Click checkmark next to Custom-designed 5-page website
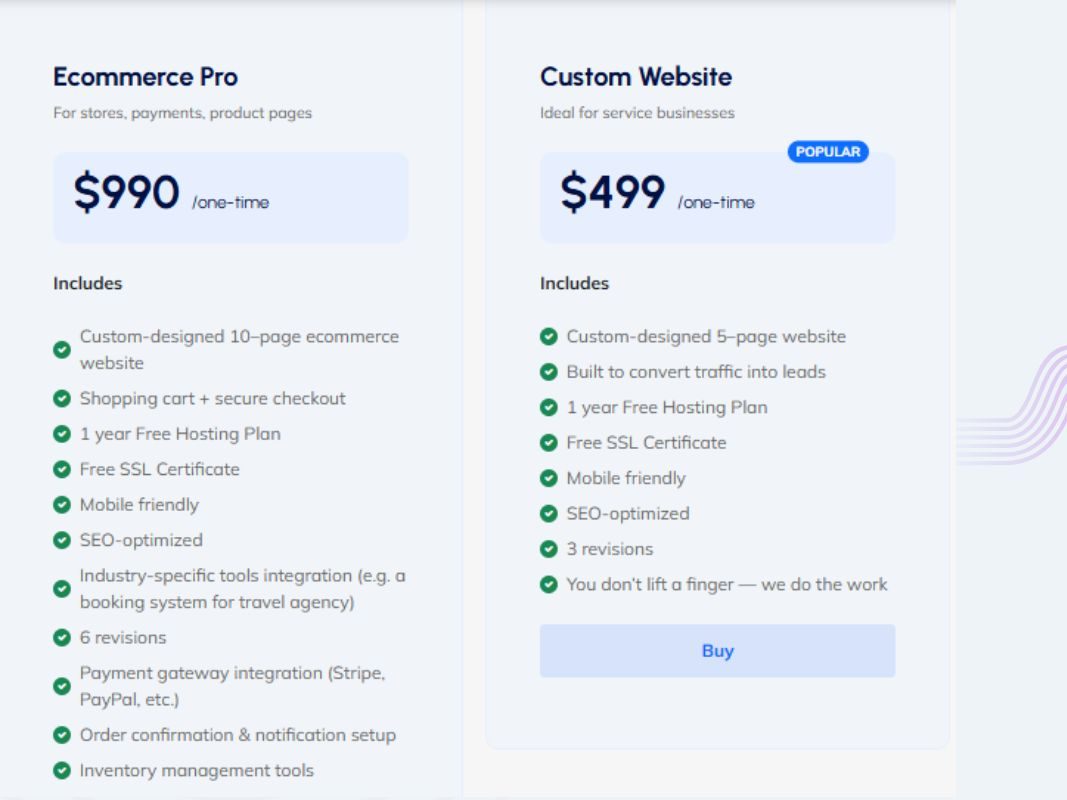Viewport: 1067px width, 800px height. (548, 337)
